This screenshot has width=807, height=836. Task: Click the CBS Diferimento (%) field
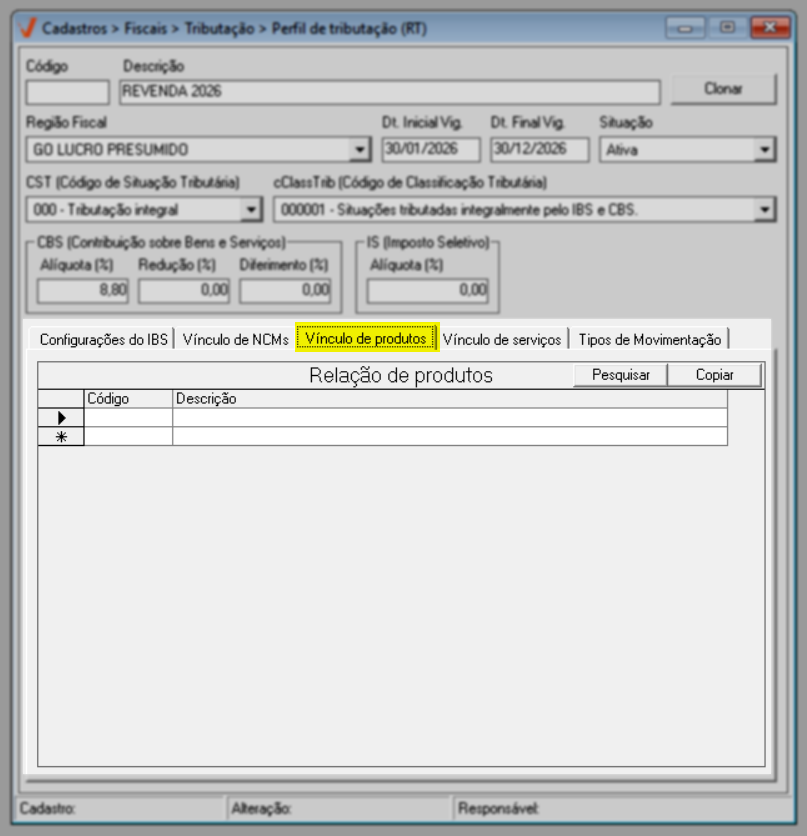tap(285, 291)
